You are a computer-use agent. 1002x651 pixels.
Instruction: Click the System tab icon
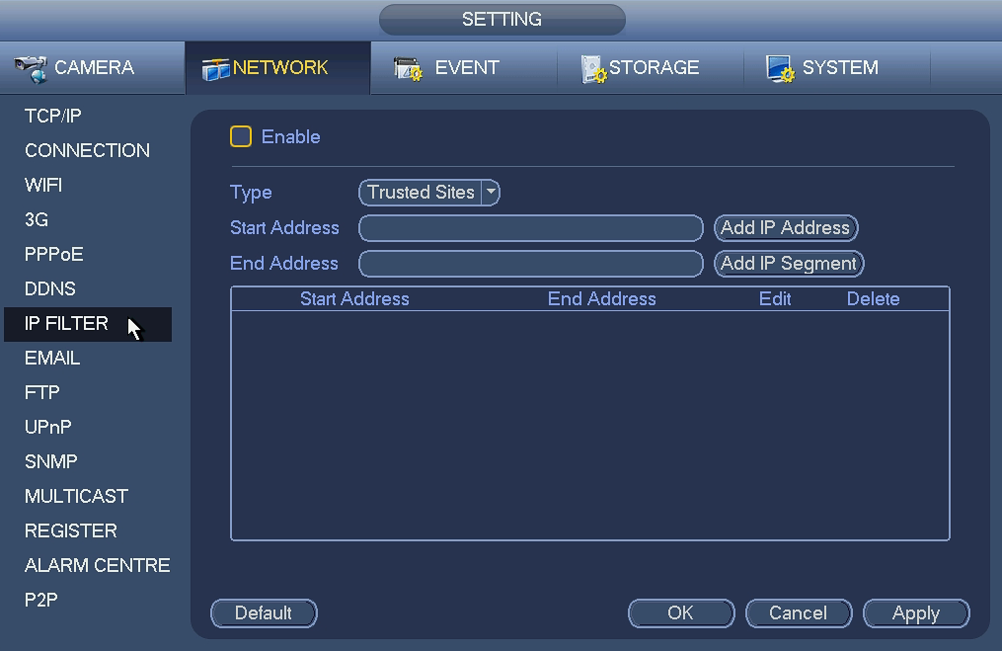(780, 68)
